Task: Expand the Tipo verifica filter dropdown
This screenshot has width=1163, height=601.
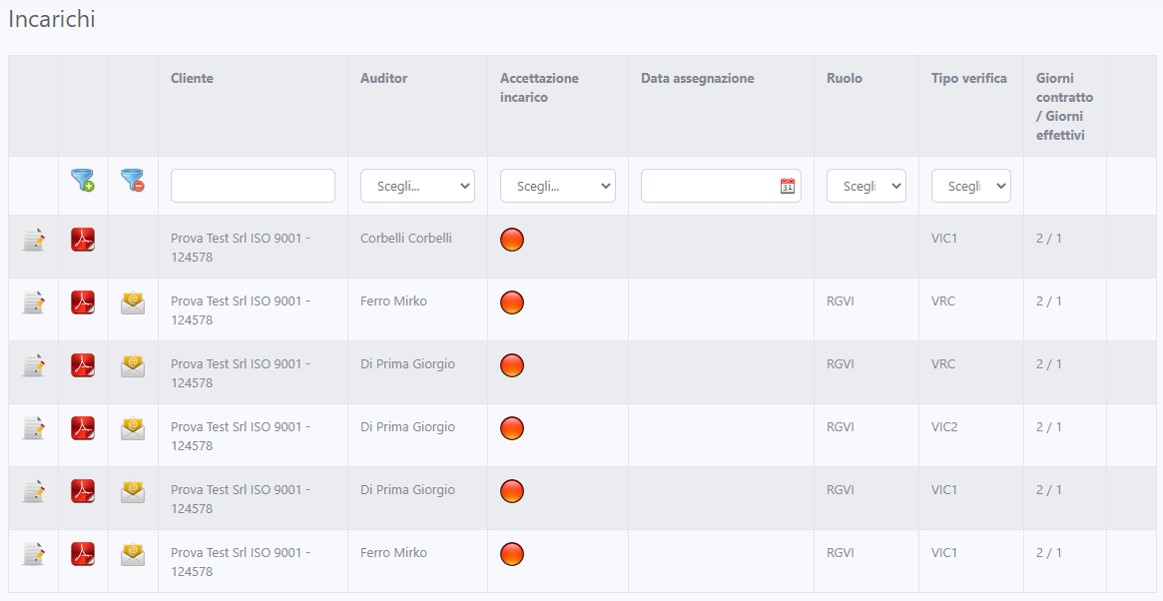Action: (970, 186)
